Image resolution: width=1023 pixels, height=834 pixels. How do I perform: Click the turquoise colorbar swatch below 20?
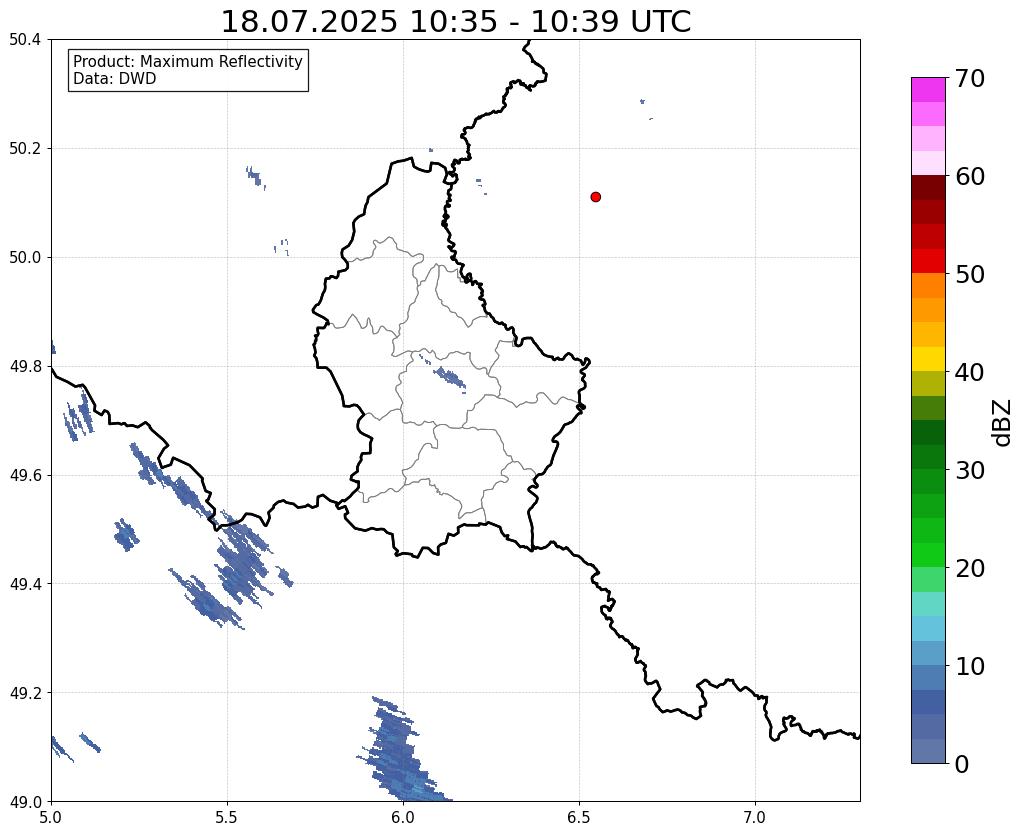click(x=928, y=604)
